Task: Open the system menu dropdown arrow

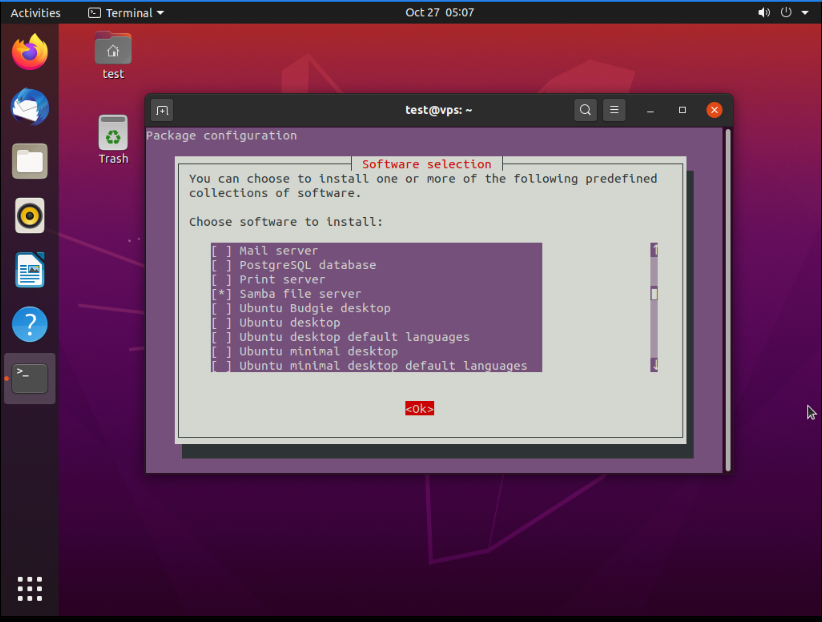Action: 805,13
